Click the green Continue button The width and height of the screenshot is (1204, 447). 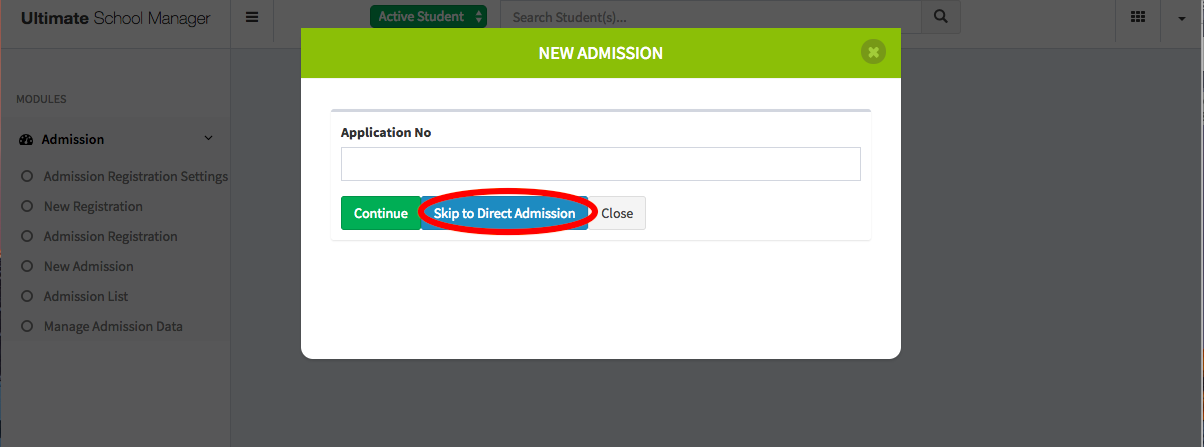coord(381,213)
